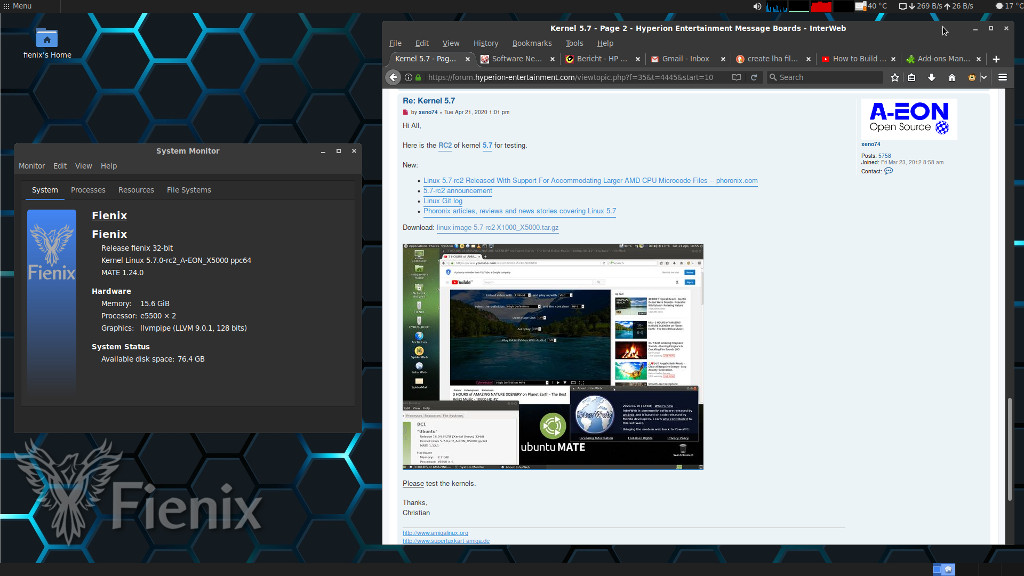The height and width of the screenshot is (576, 1024).
Task: Switch to the Gmail - Inbox tab
Action: 686,59
